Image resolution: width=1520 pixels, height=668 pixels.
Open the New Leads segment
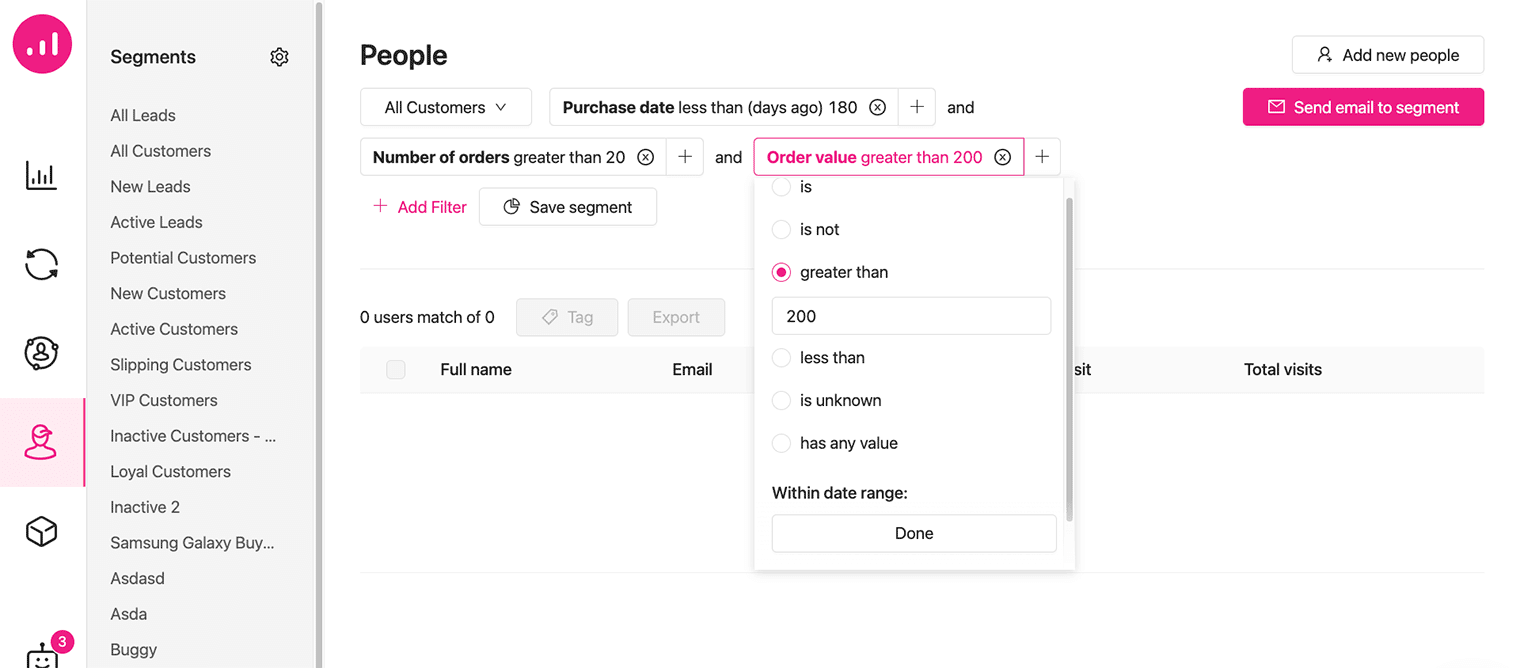click(x=150, y=186)
